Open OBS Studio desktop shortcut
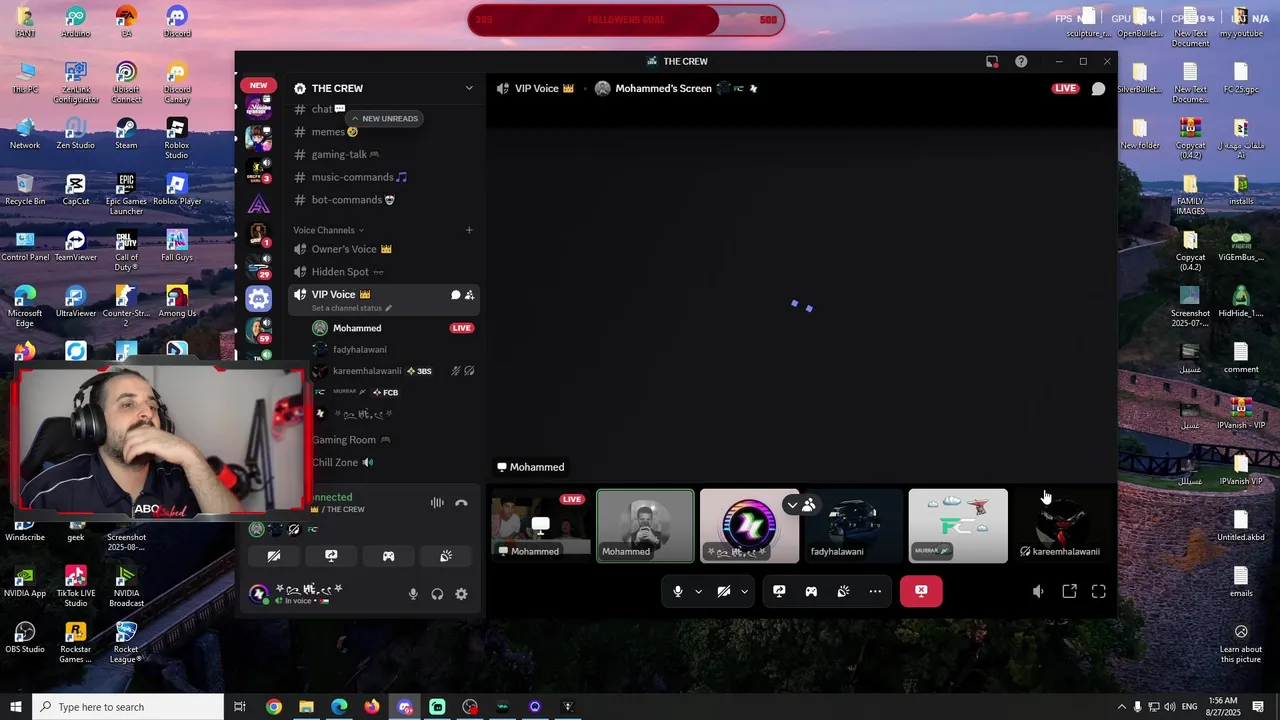Viewport: 1280px width, 720px height. click(x=25, y=637)
